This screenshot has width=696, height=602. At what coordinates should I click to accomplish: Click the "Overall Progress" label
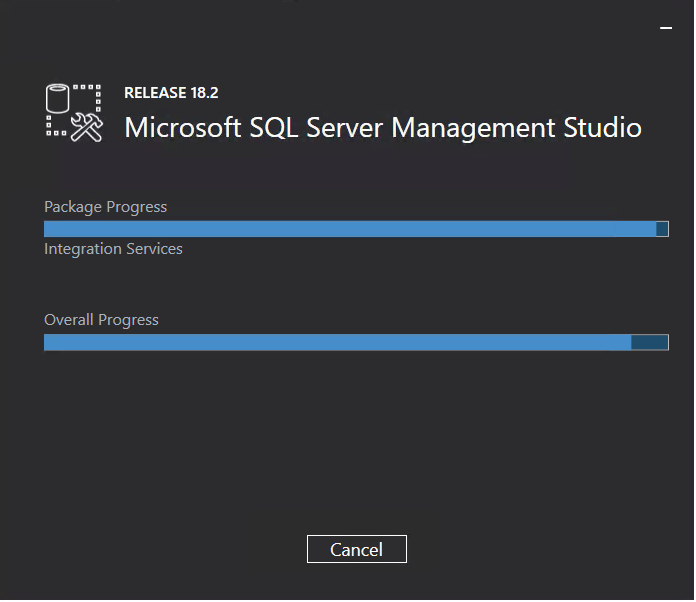102,321
